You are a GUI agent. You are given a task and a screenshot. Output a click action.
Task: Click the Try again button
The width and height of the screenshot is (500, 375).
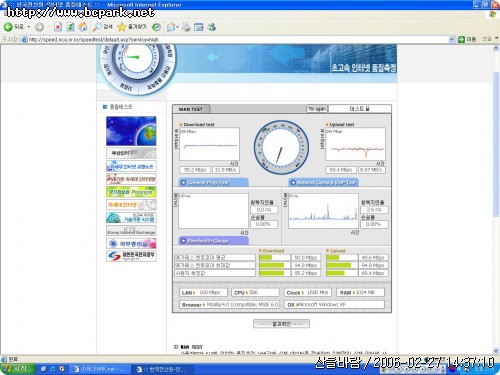point(317,109)
